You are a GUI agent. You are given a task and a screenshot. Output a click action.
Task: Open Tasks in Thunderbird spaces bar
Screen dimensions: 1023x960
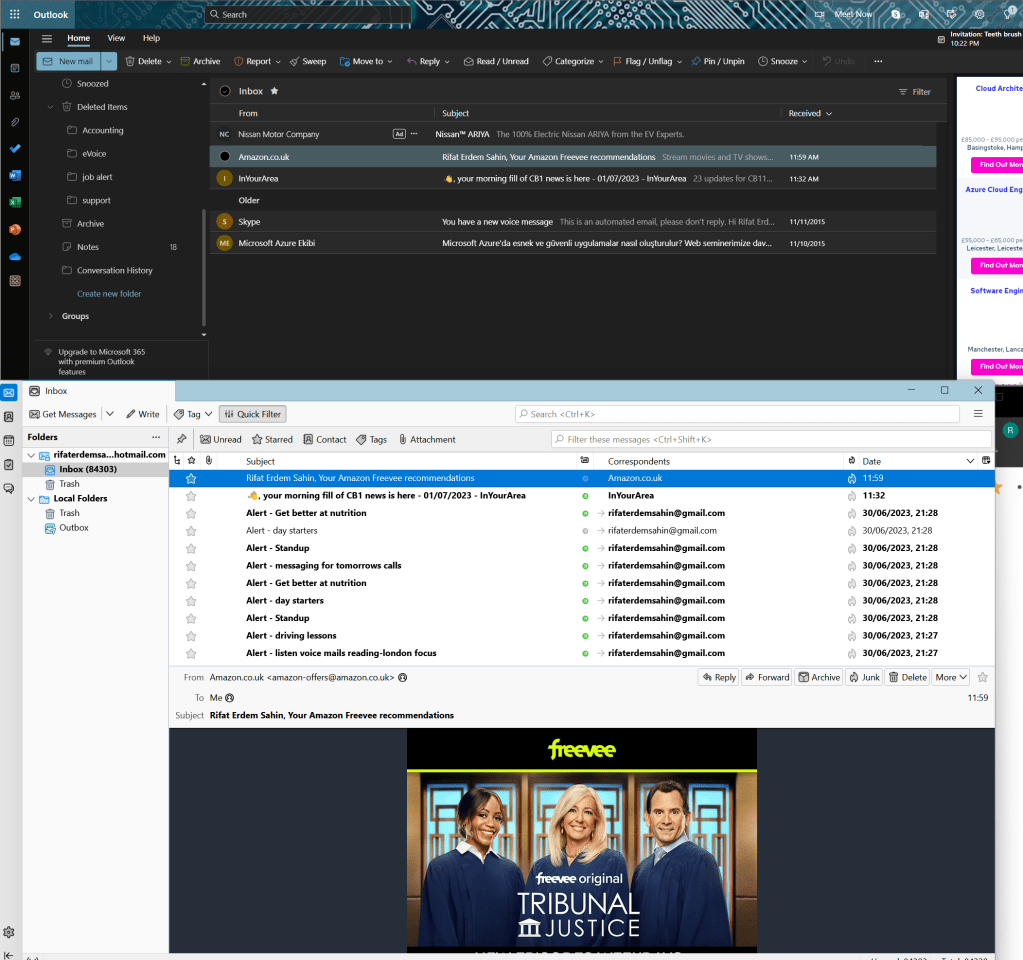9,465
